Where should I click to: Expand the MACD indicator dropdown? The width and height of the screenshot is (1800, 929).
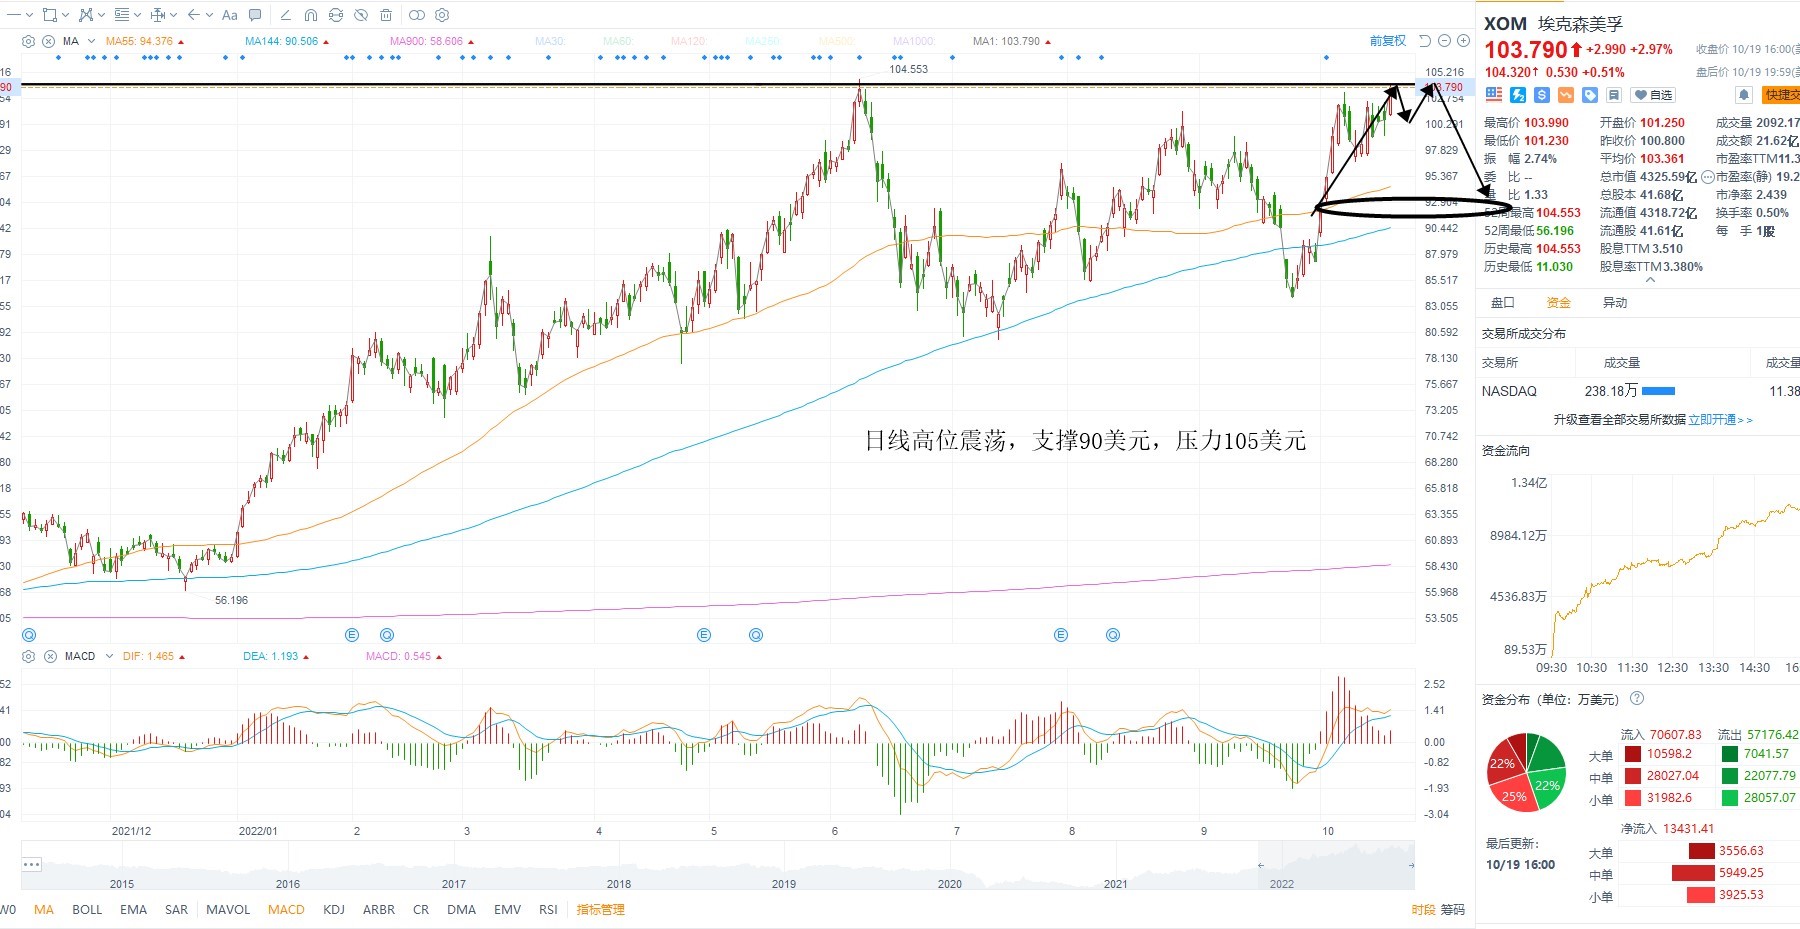click(109, 656)
